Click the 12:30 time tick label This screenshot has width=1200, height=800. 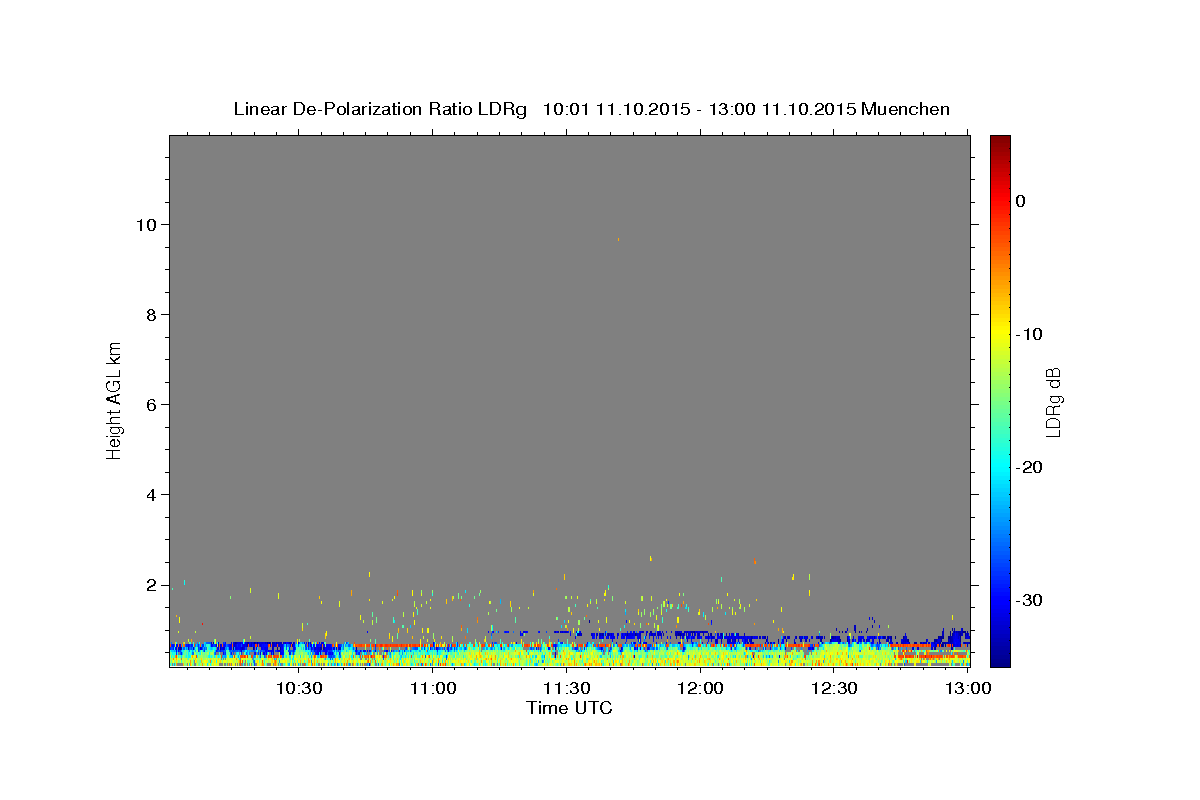[834, 688]
